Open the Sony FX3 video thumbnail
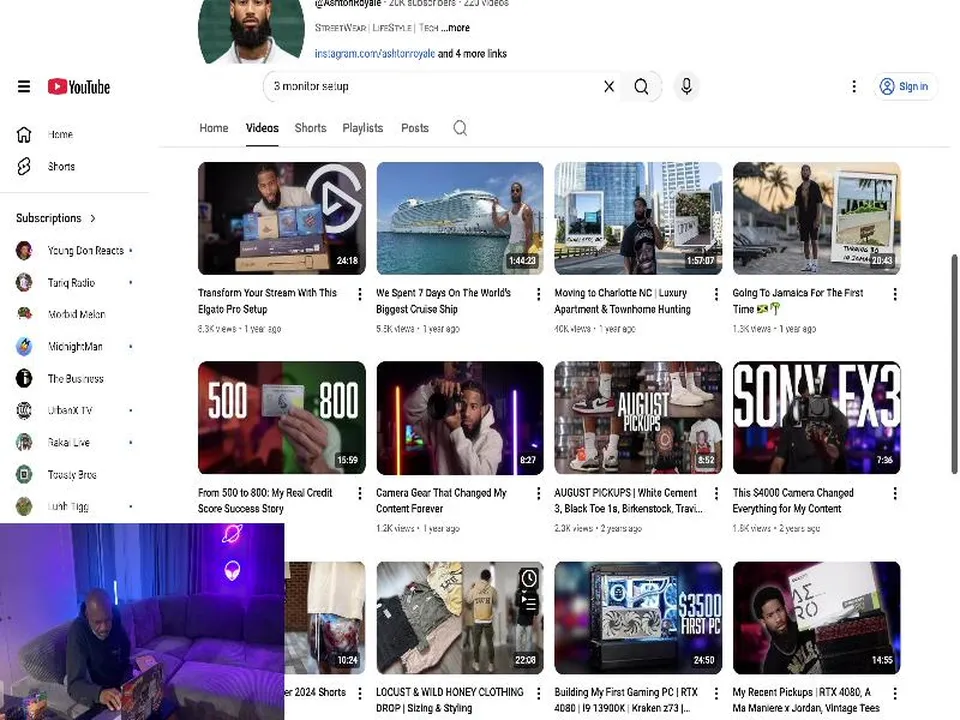Screen dimensions: 960x720 click(x=817, y=418)
